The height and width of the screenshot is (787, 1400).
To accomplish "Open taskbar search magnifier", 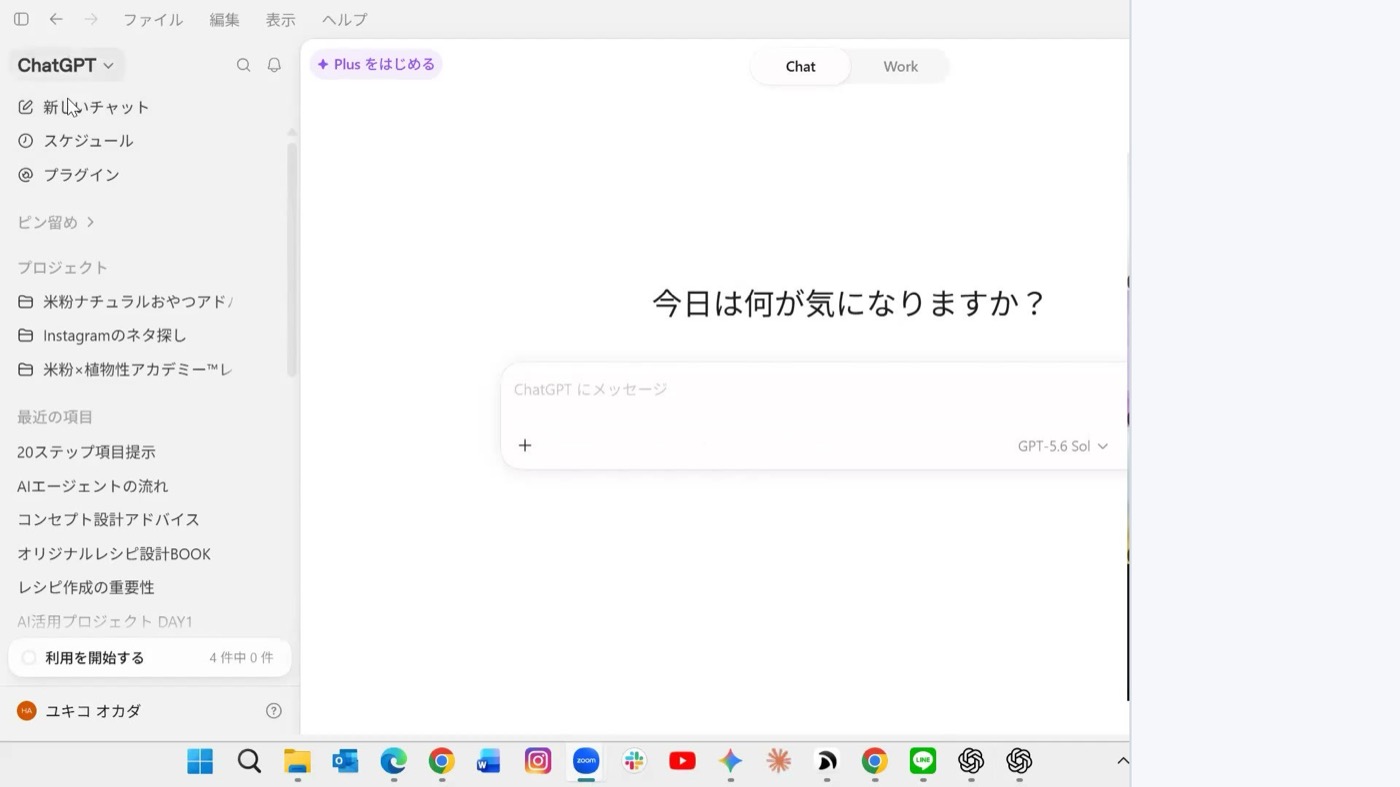I will 249,761.
